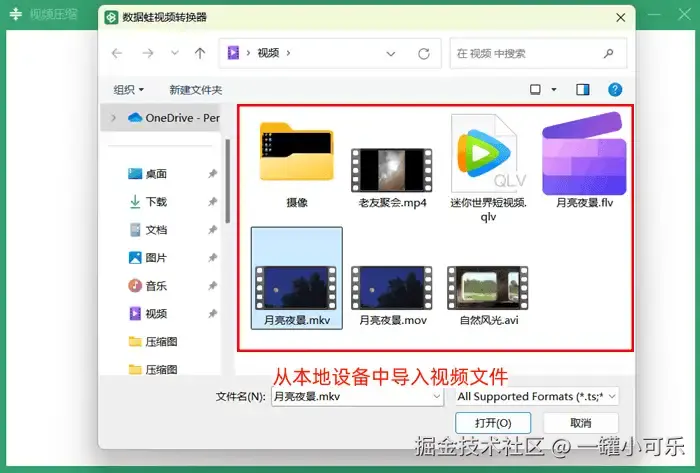Viewport: 700px width, 473px height.
Task: Open the 组织 menu
Action: tap(129, 90)
